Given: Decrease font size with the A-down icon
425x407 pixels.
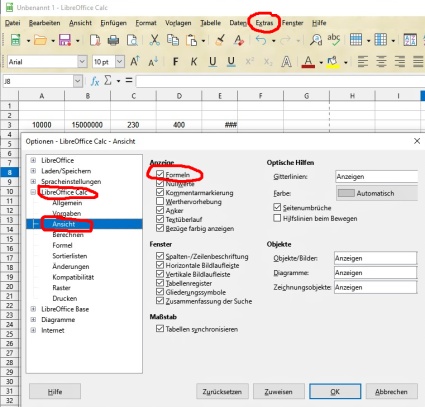Looking at the screenshot, I should click(x=153, y=62).
